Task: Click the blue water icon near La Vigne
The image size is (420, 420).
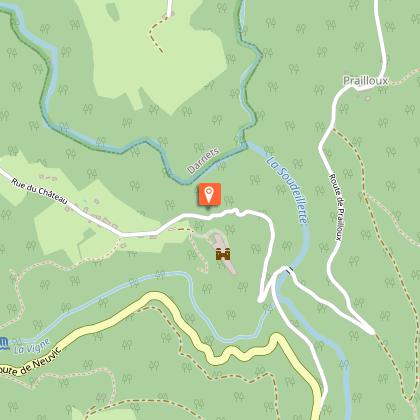Action: click(x=4, y=343)
